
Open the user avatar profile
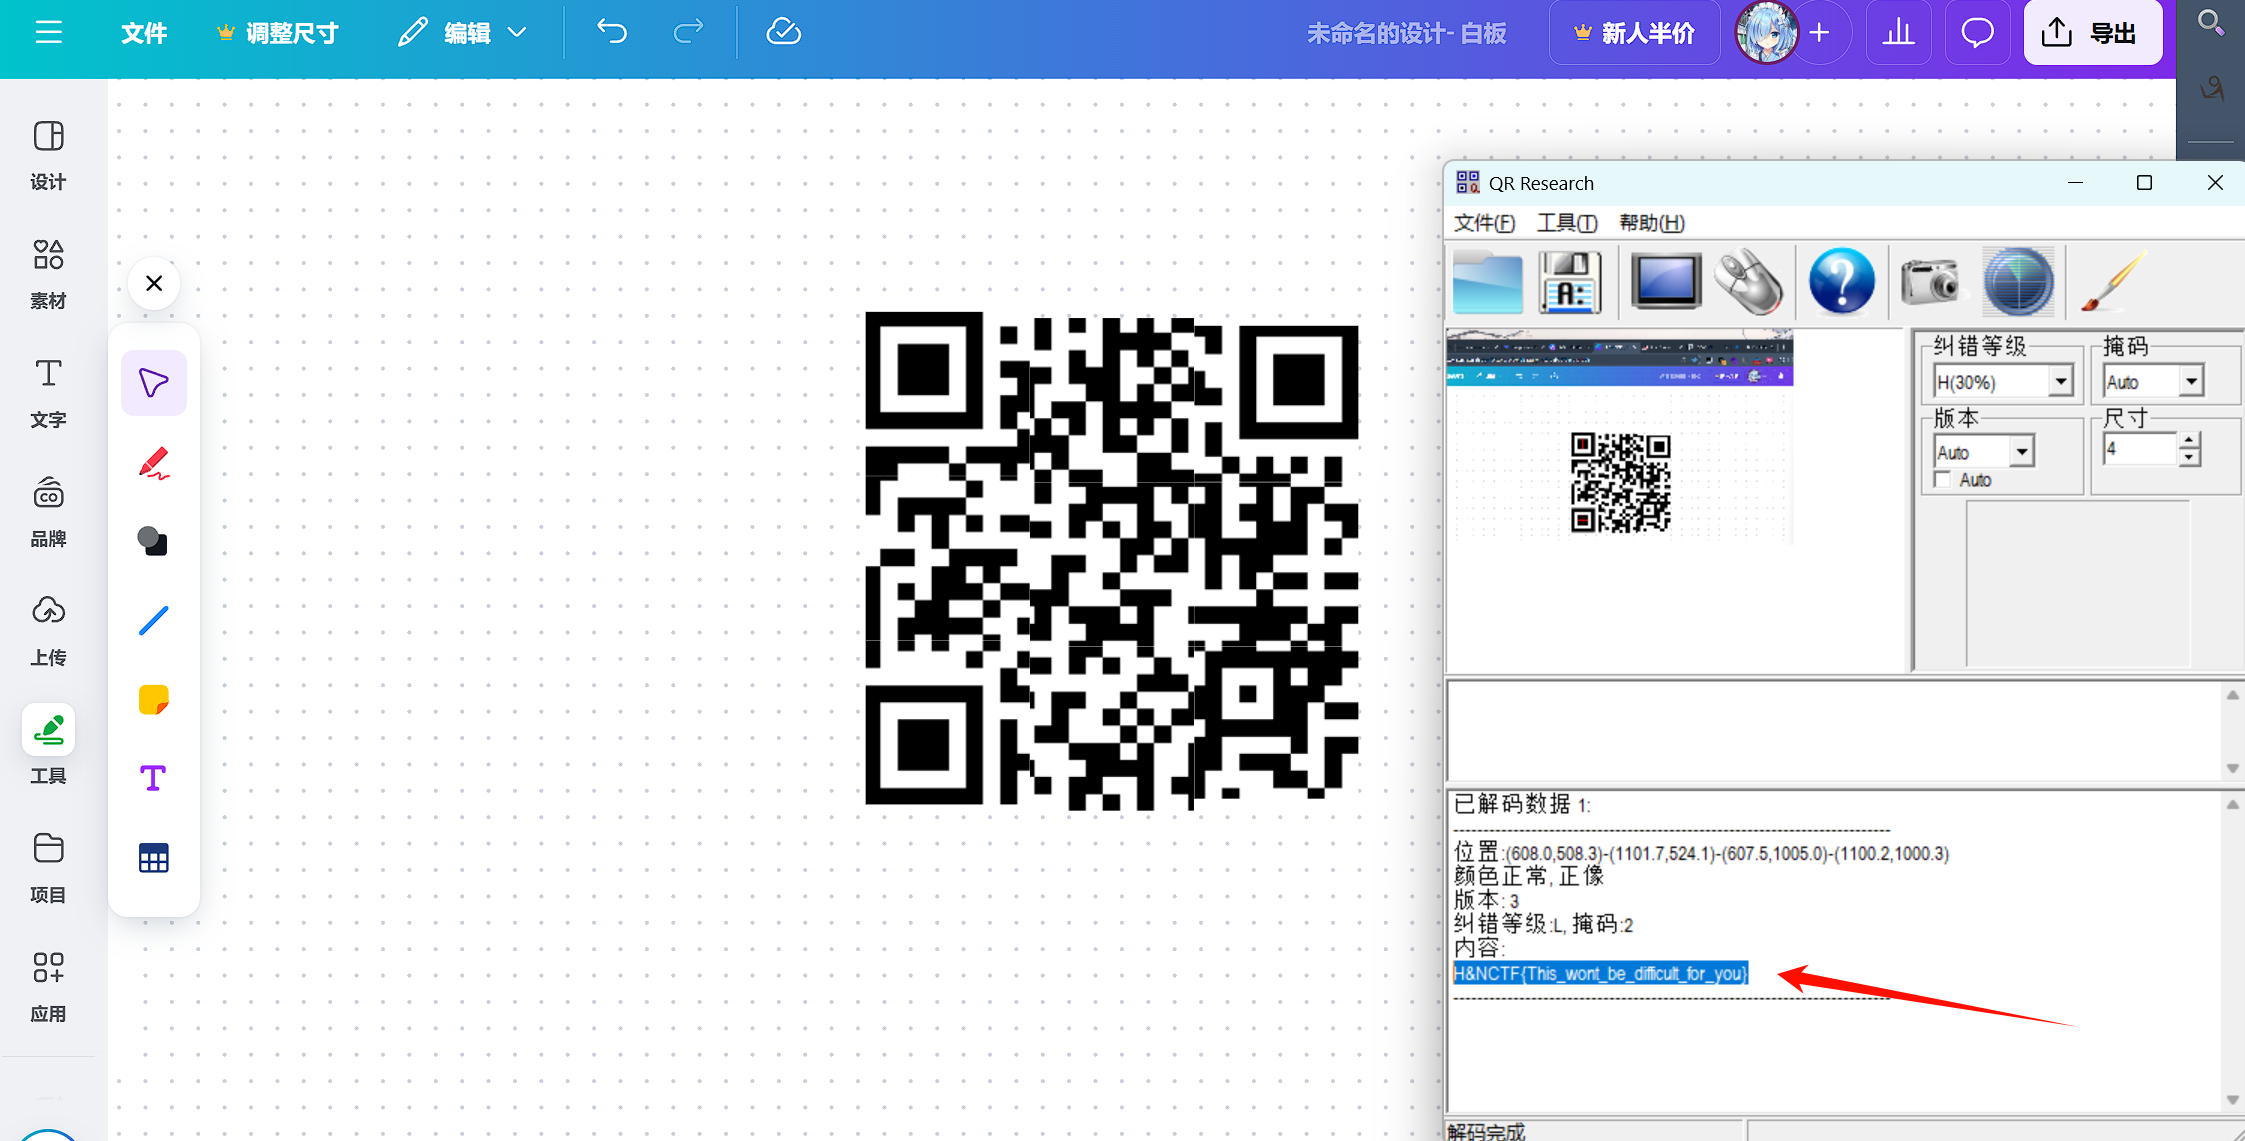tap(1766, 33)
